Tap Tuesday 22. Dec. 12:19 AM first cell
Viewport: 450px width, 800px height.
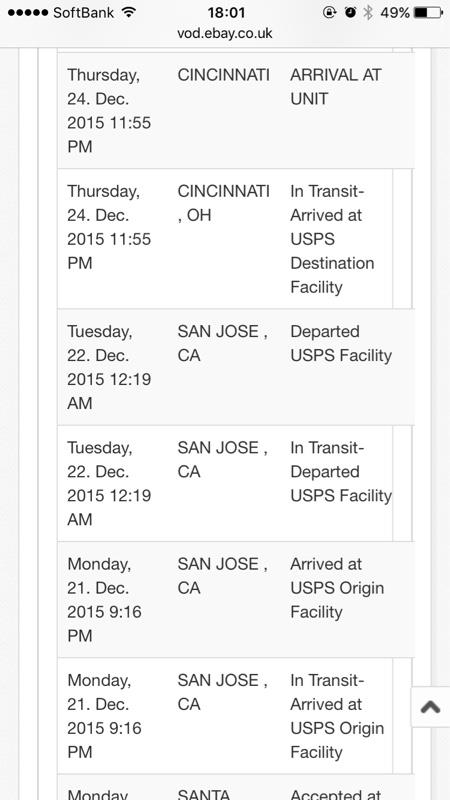[109, 367]
